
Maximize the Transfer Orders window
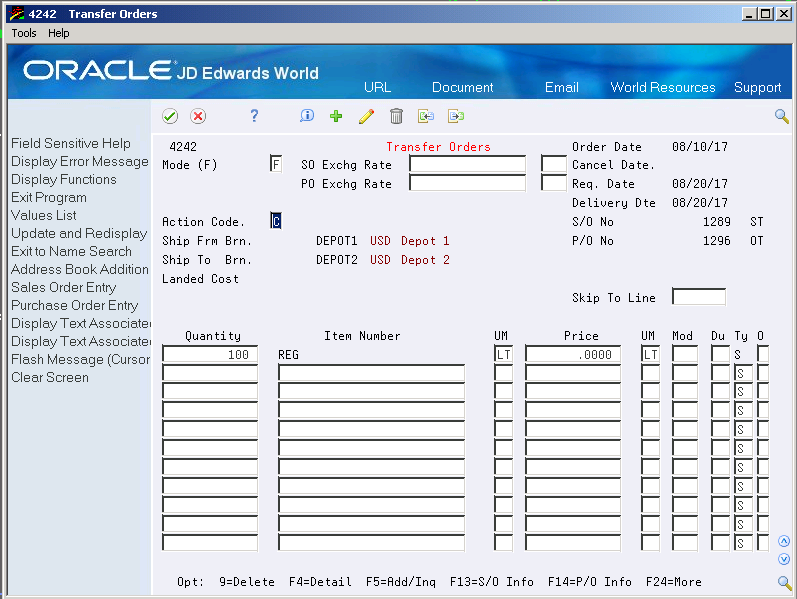765,14
